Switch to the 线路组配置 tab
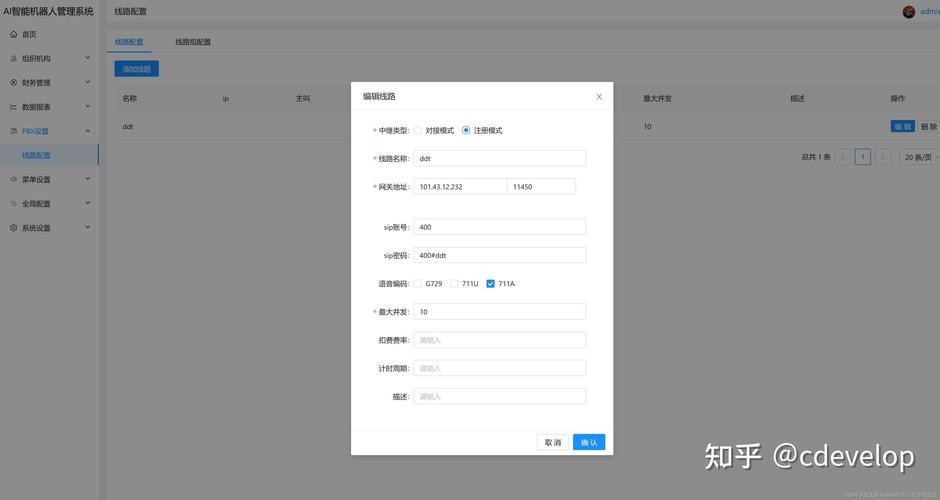The width and height of the screenshot is (940, 500). (x=193, y=42)
